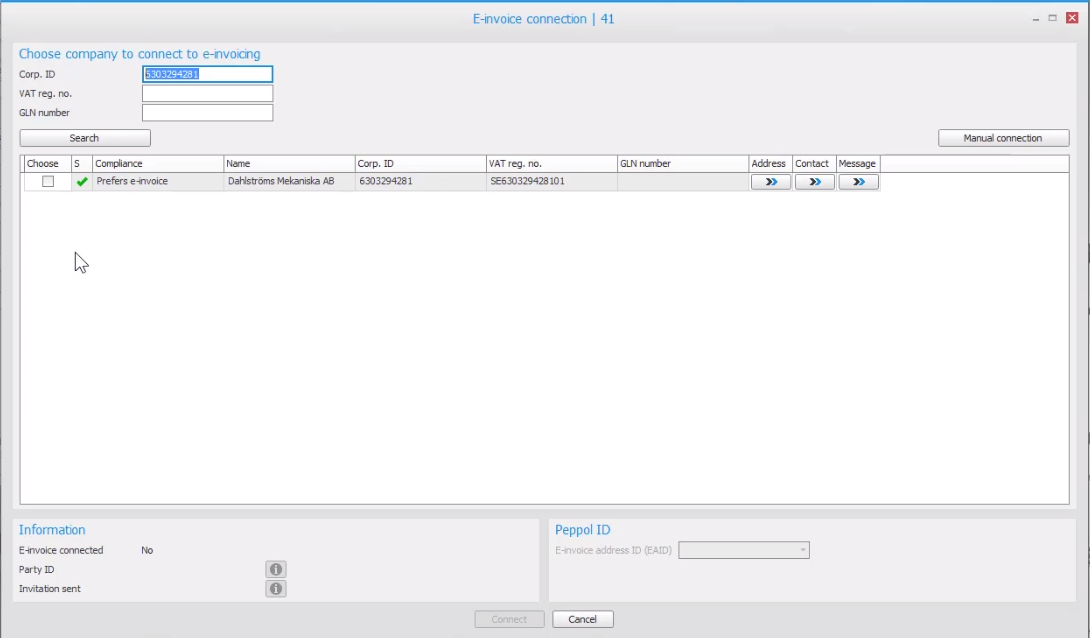Open Address details arrow for Dahlströms Mekaniska
The width and height of the screenshot is (1090, 638).
[x=770, y=182]
